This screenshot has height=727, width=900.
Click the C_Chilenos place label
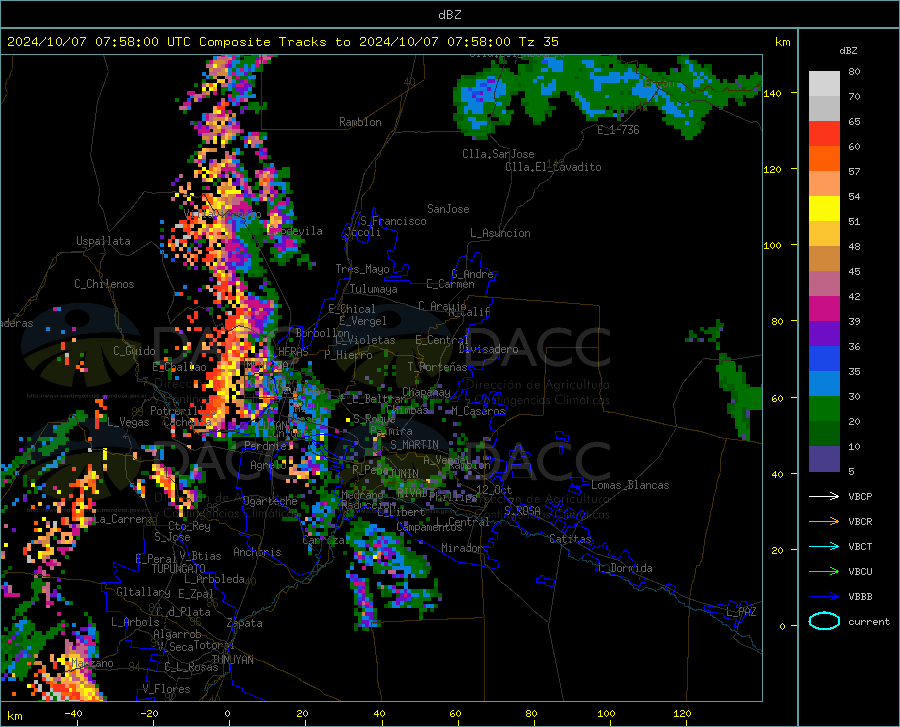pos(104,284)
